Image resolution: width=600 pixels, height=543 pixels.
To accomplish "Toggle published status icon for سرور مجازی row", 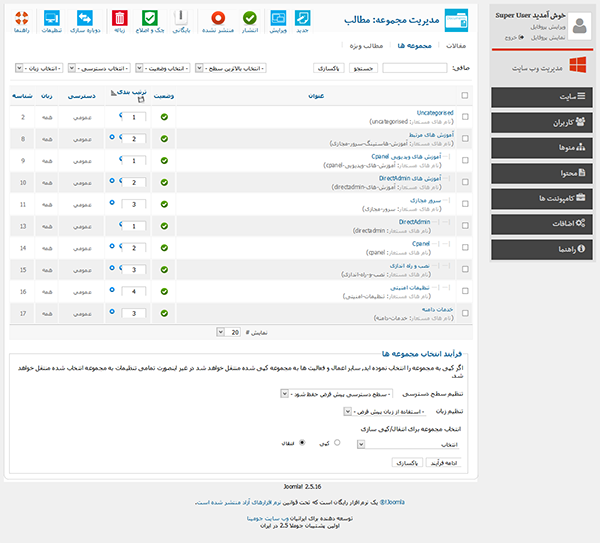I will pyautogui.click(x=164, y=204).
